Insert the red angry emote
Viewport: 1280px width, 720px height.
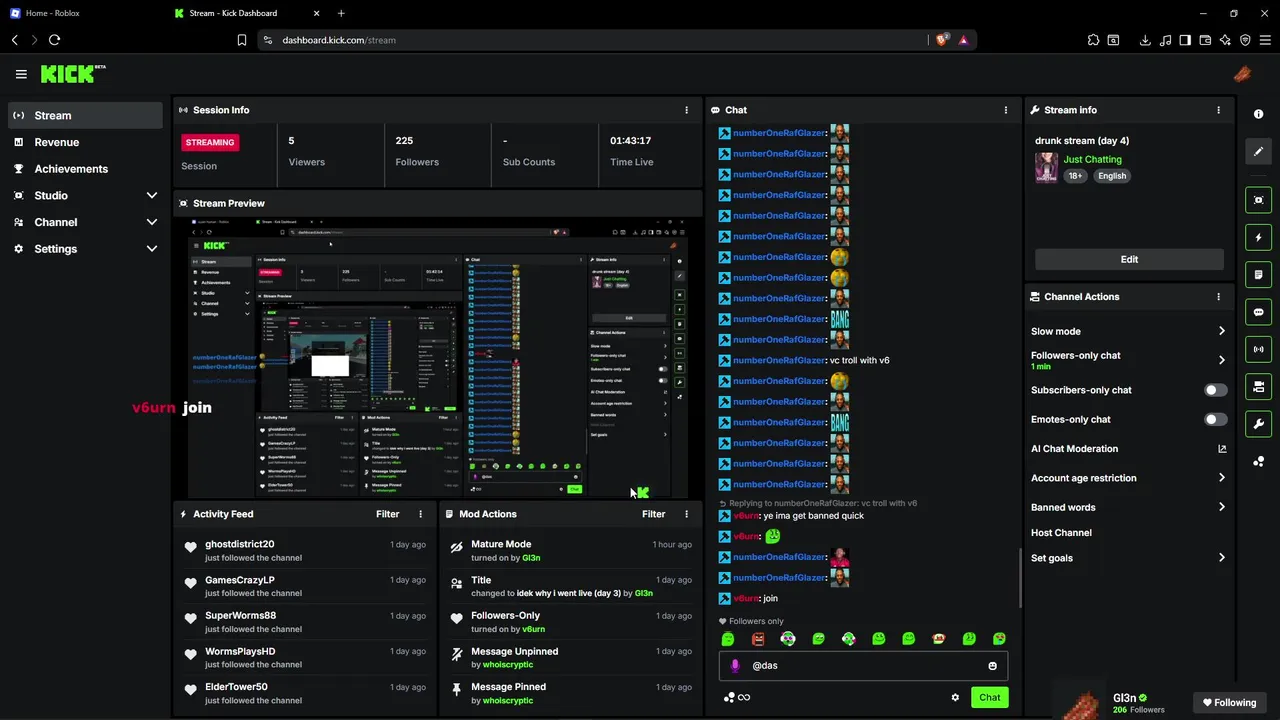click(x=758, y=639)
